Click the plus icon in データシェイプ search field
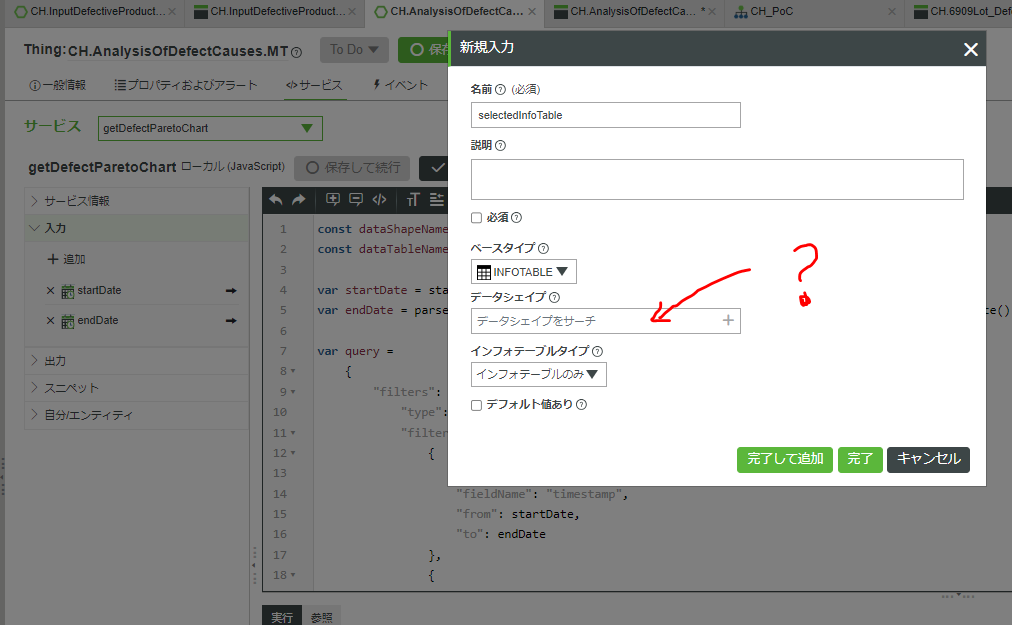 tap(729, 320)
